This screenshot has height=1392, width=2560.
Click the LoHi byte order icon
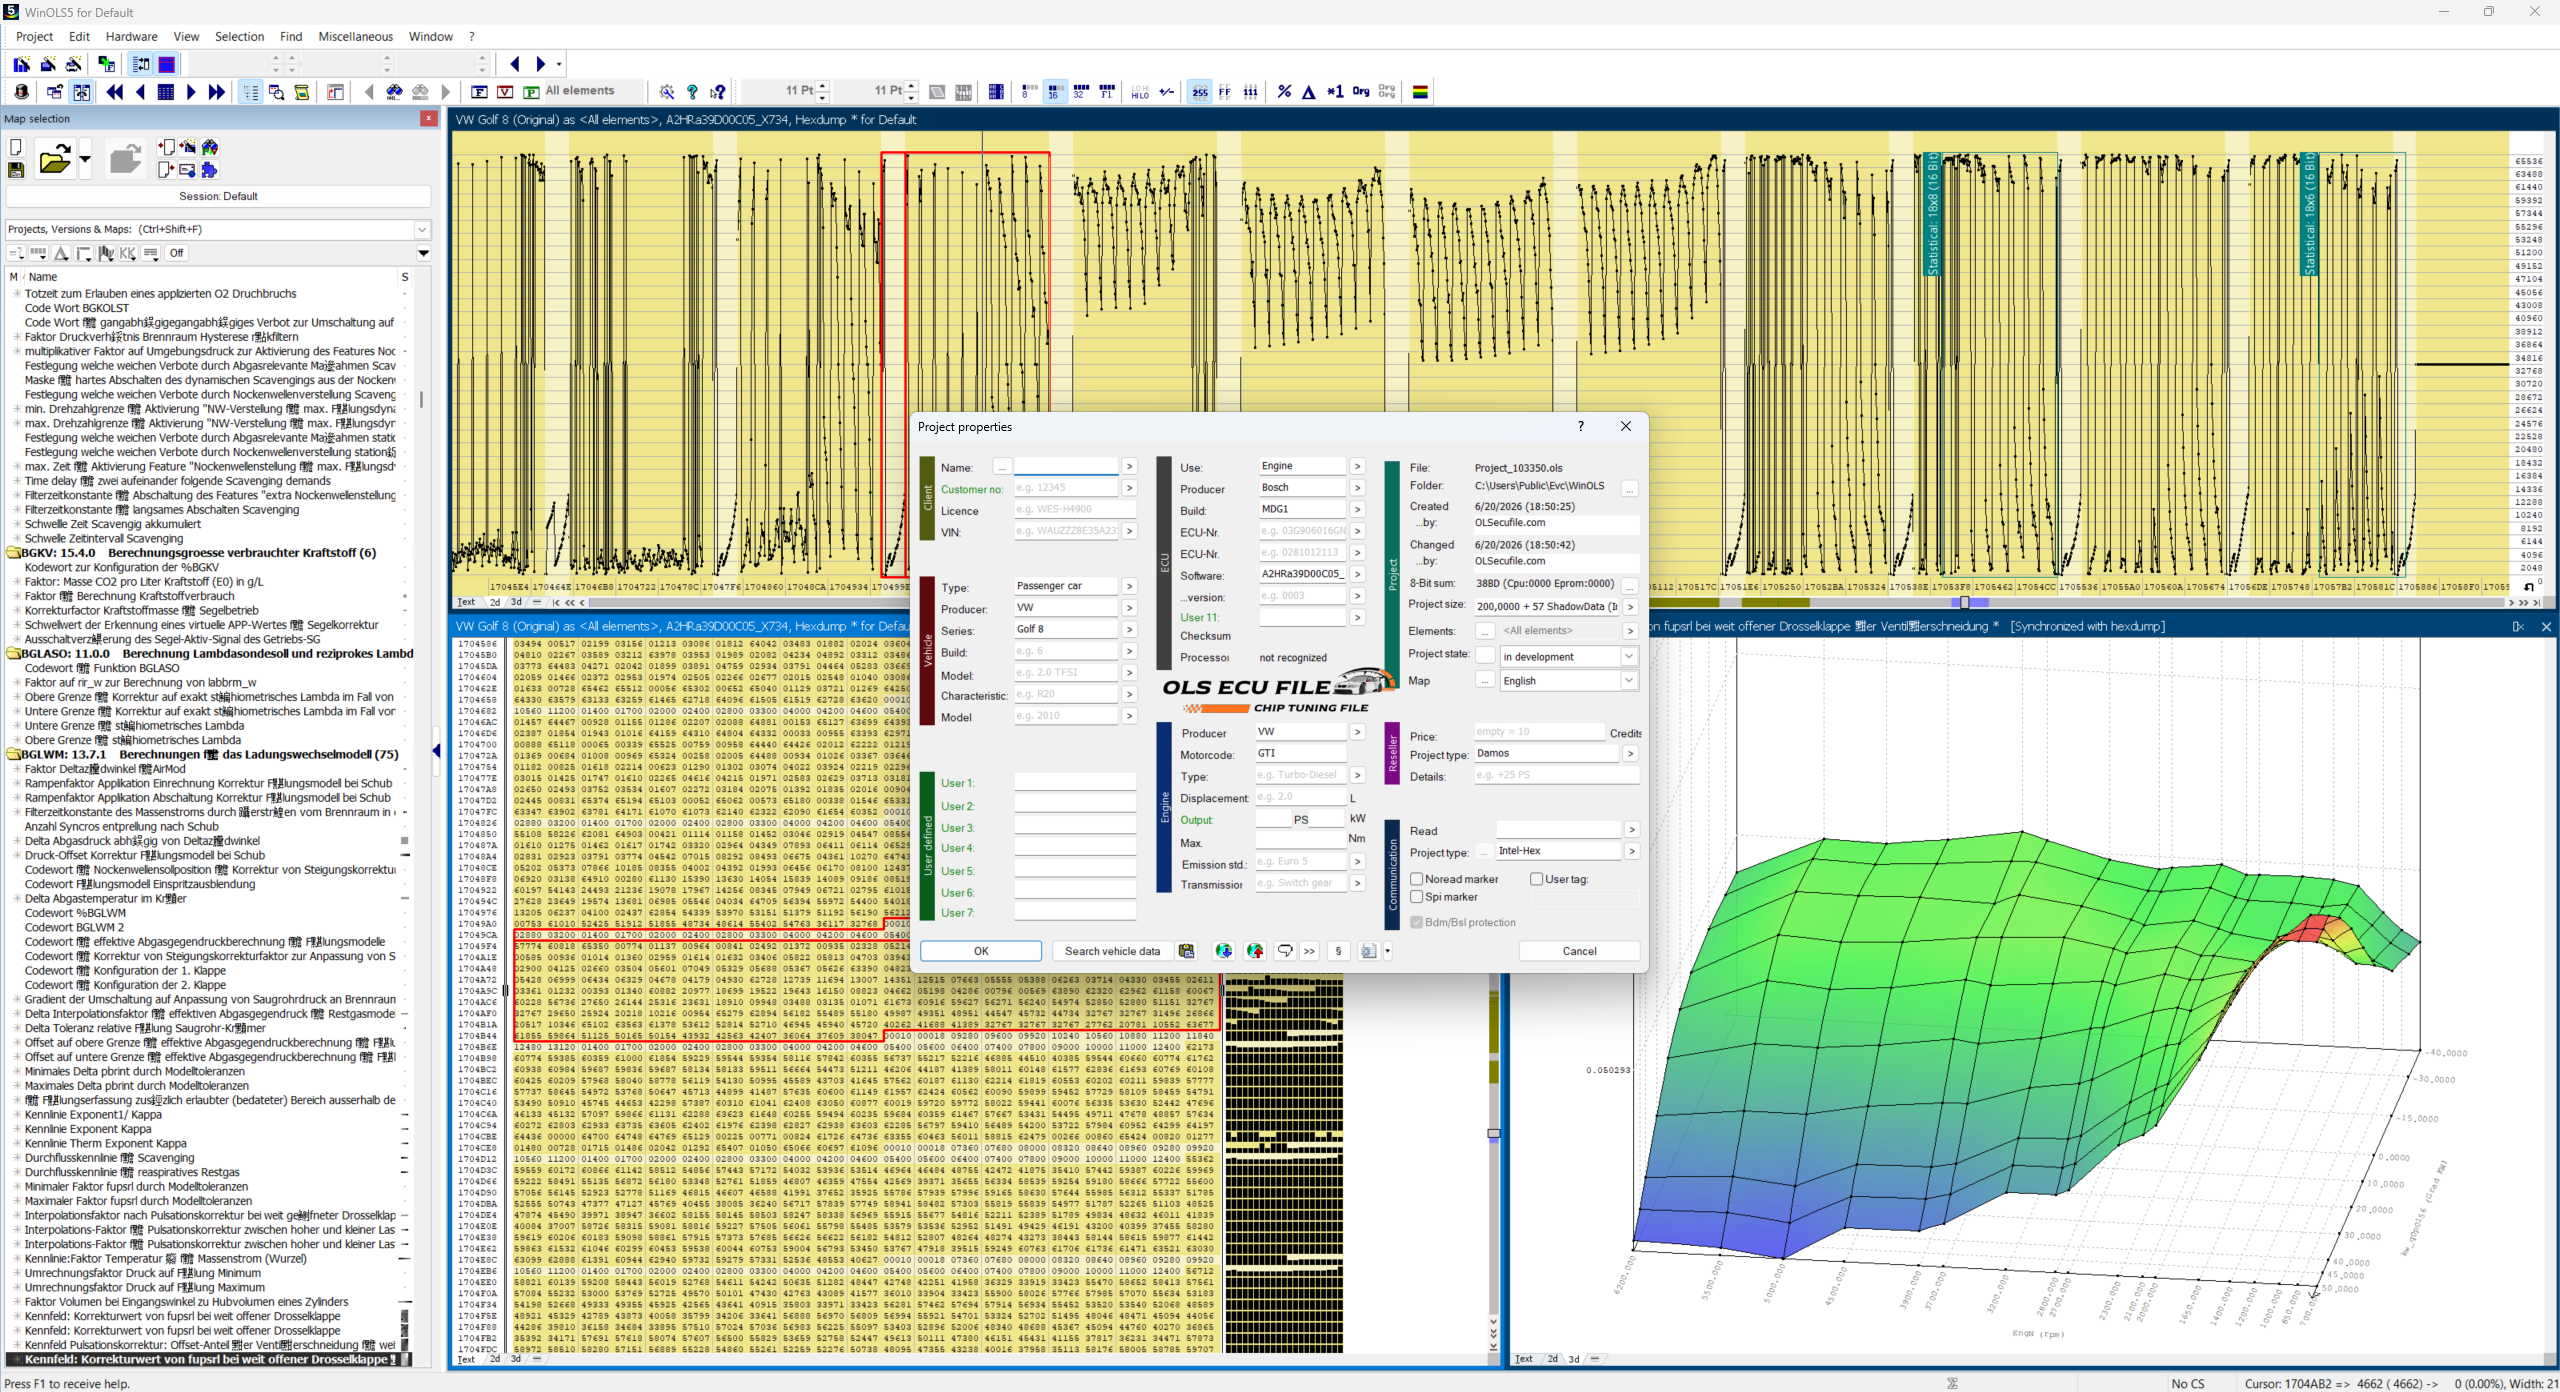tap(1140, 92)
